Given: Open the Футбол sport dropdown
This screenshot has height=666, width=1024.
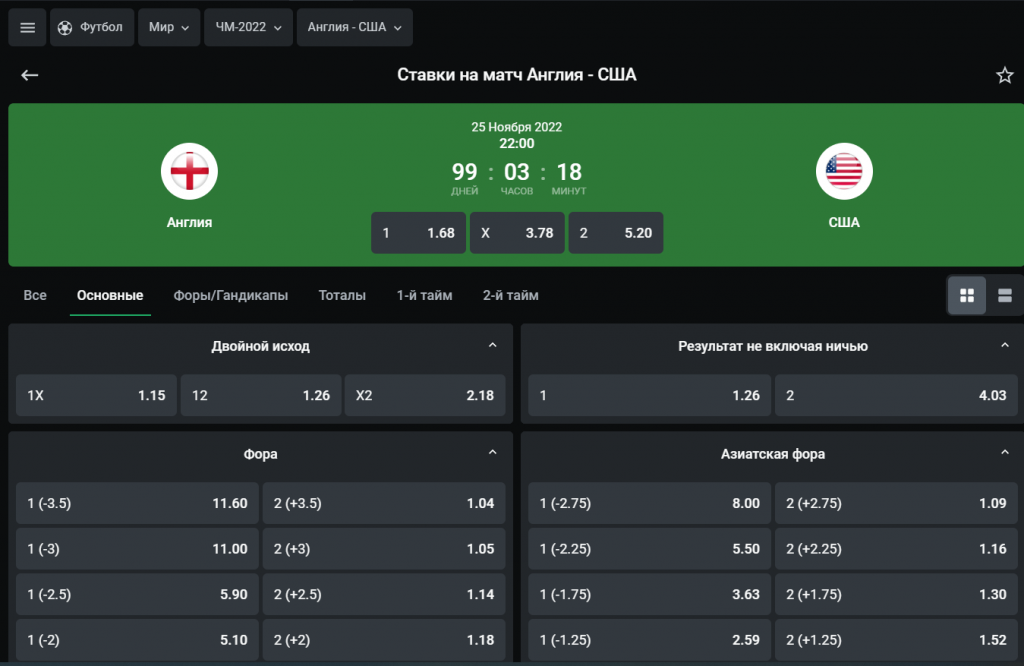Looking at the screenshot, I should pyautogui.click(x=91, y=28).
